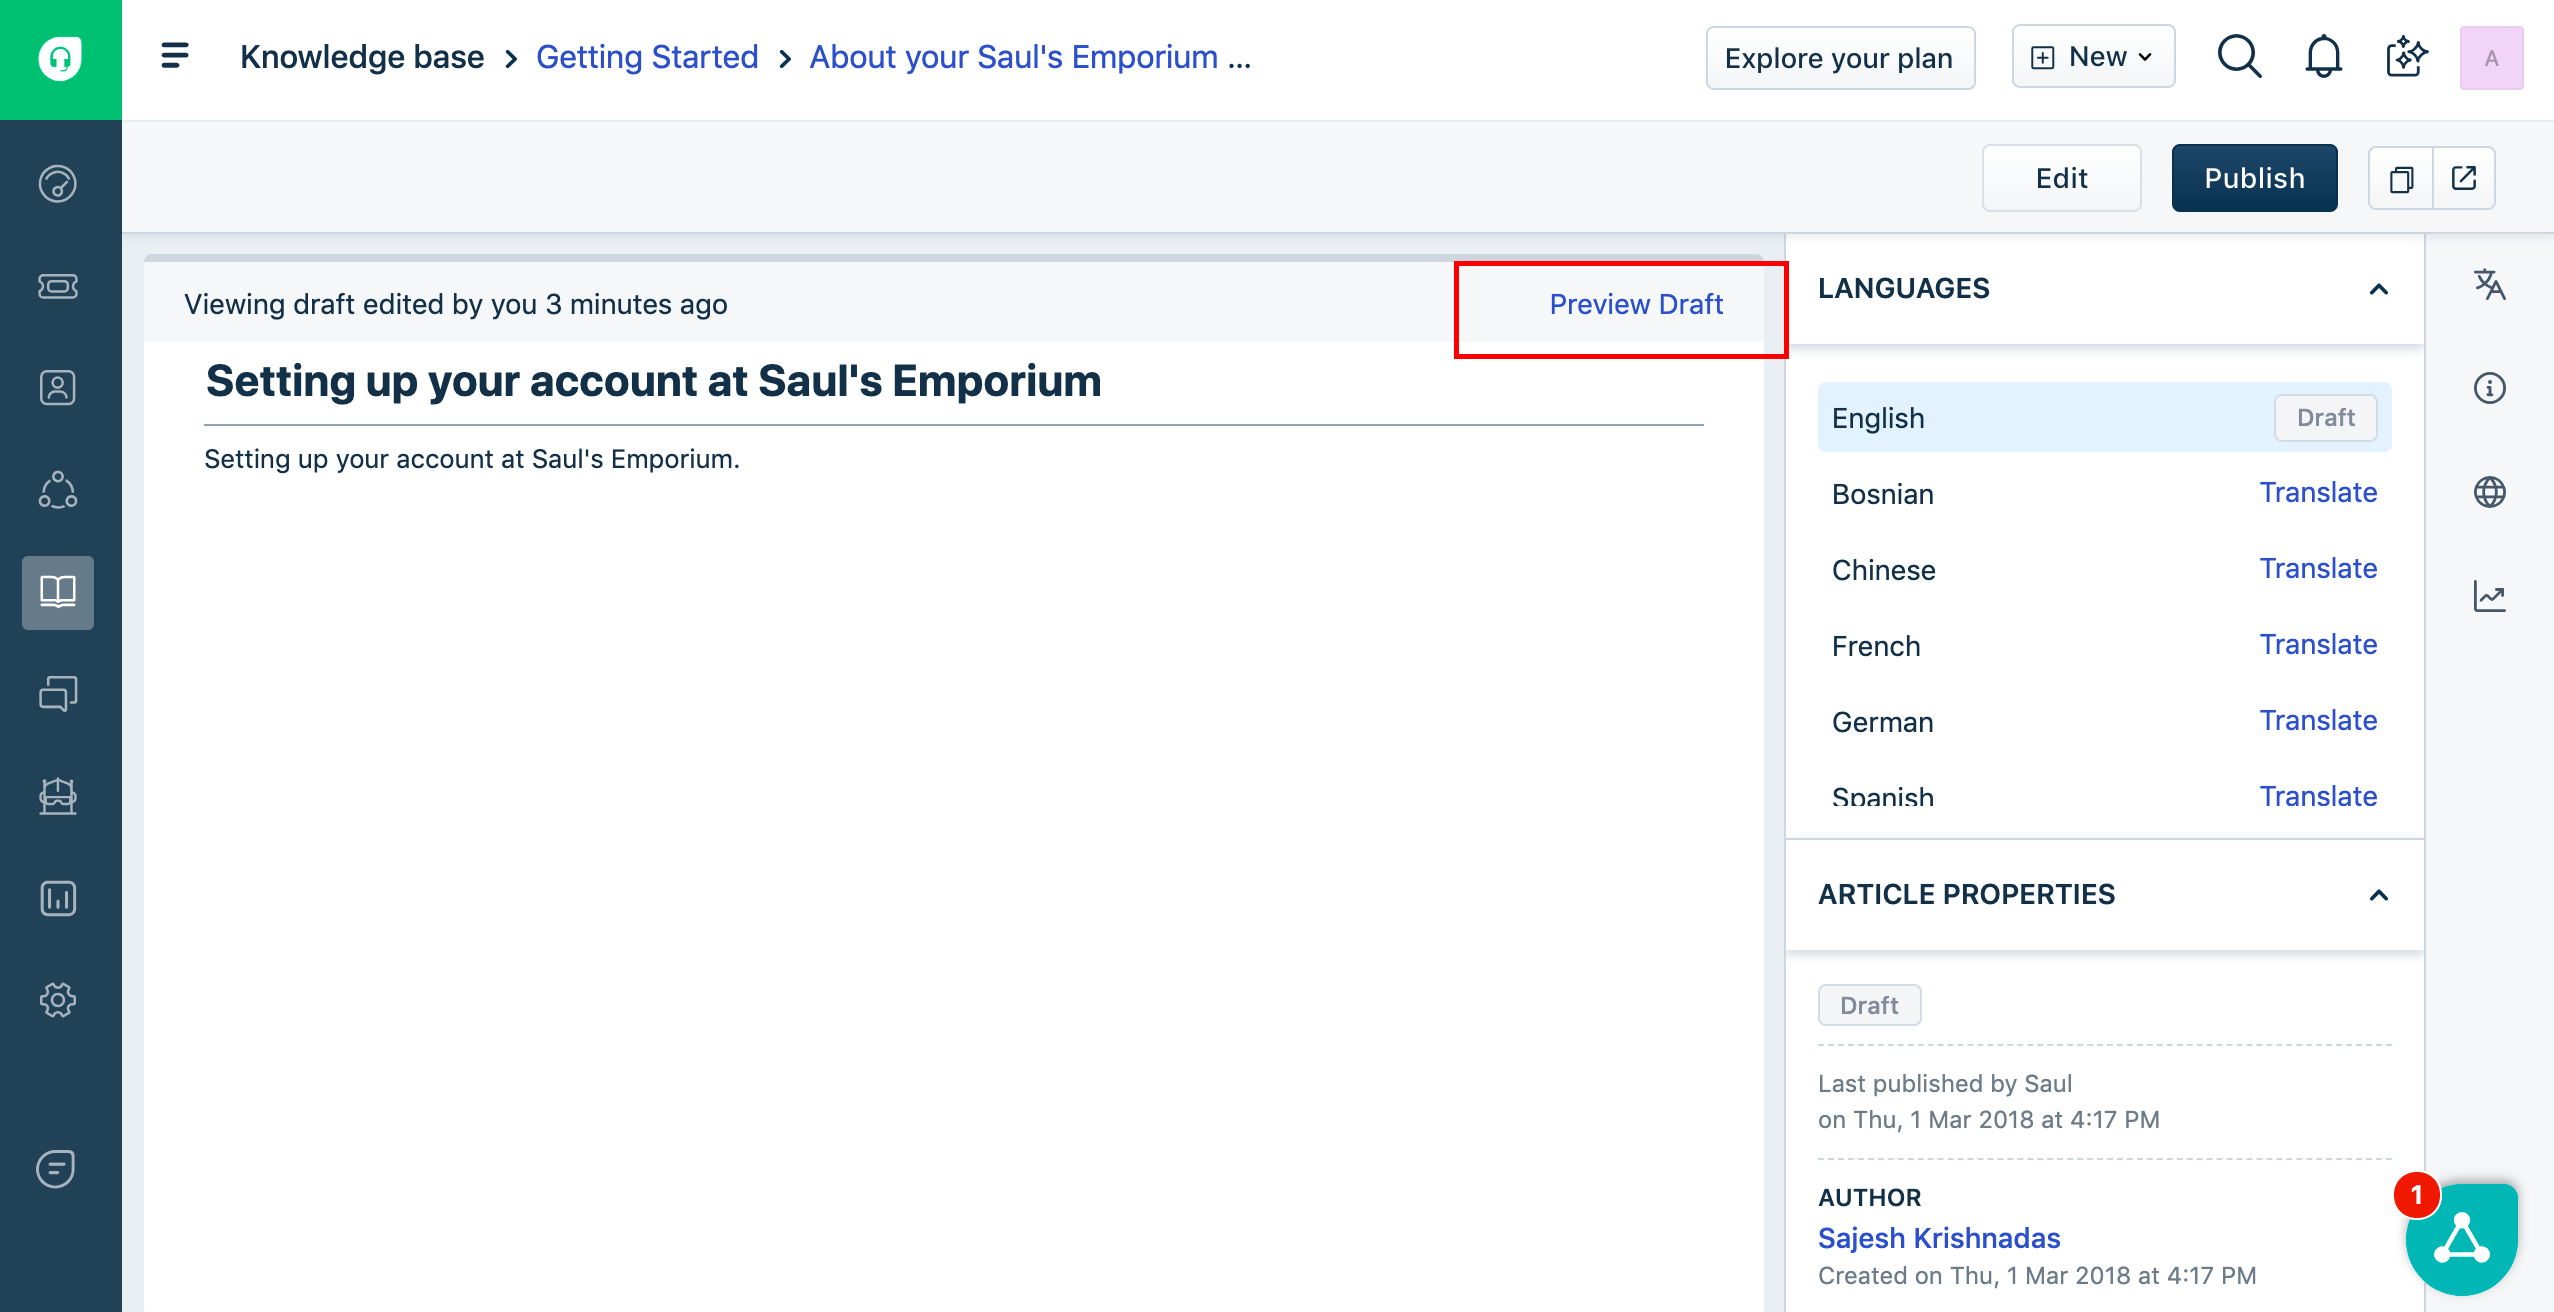Go to Getting Started breadcrumb
Screen dimensions: 2554x1312
(x=647, y=57)
